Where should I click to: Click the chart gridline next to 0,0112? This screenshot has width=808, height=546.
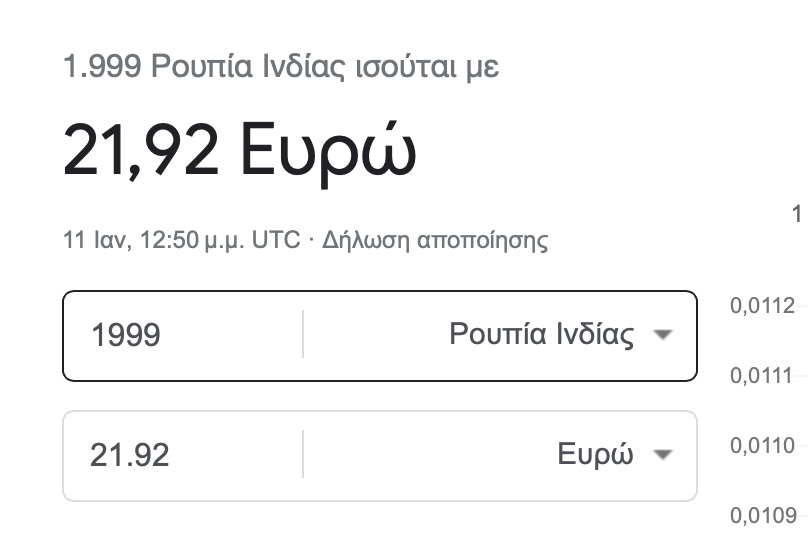coord(802,305)
